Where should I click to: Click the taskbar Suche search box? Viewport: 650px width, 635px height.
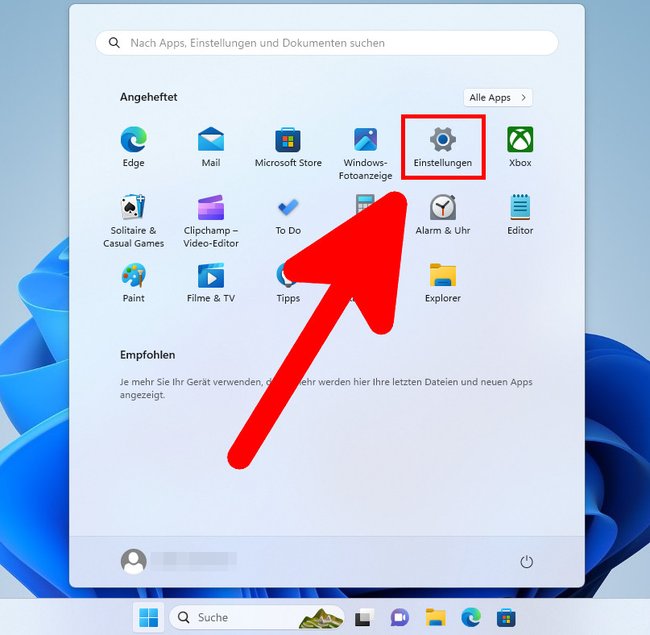pyautogui.click(x=257, y=618)
